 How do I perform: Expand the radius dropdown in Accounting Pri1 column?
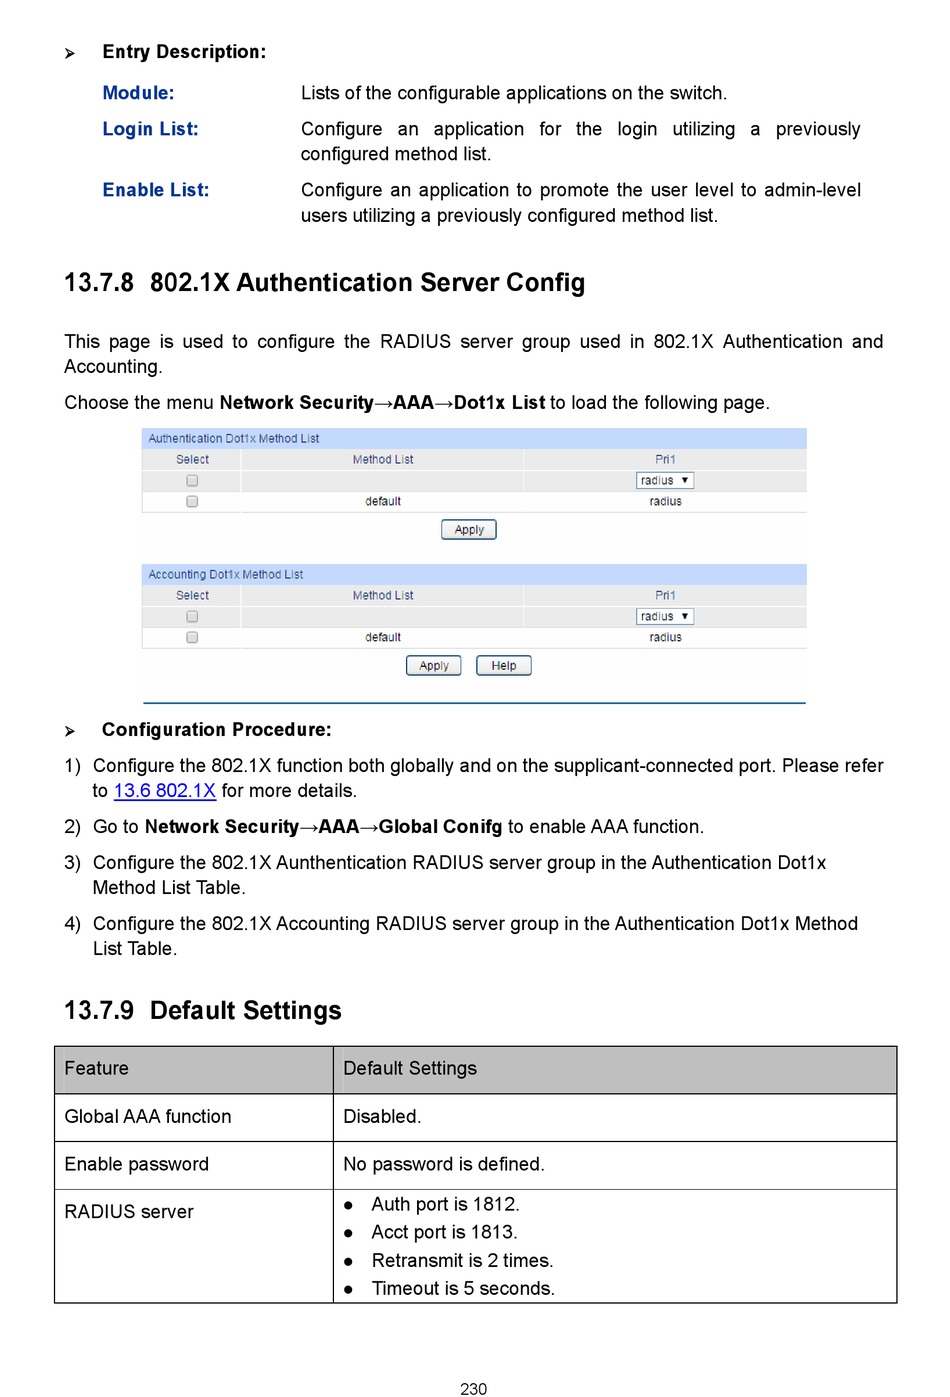(665, 617)
